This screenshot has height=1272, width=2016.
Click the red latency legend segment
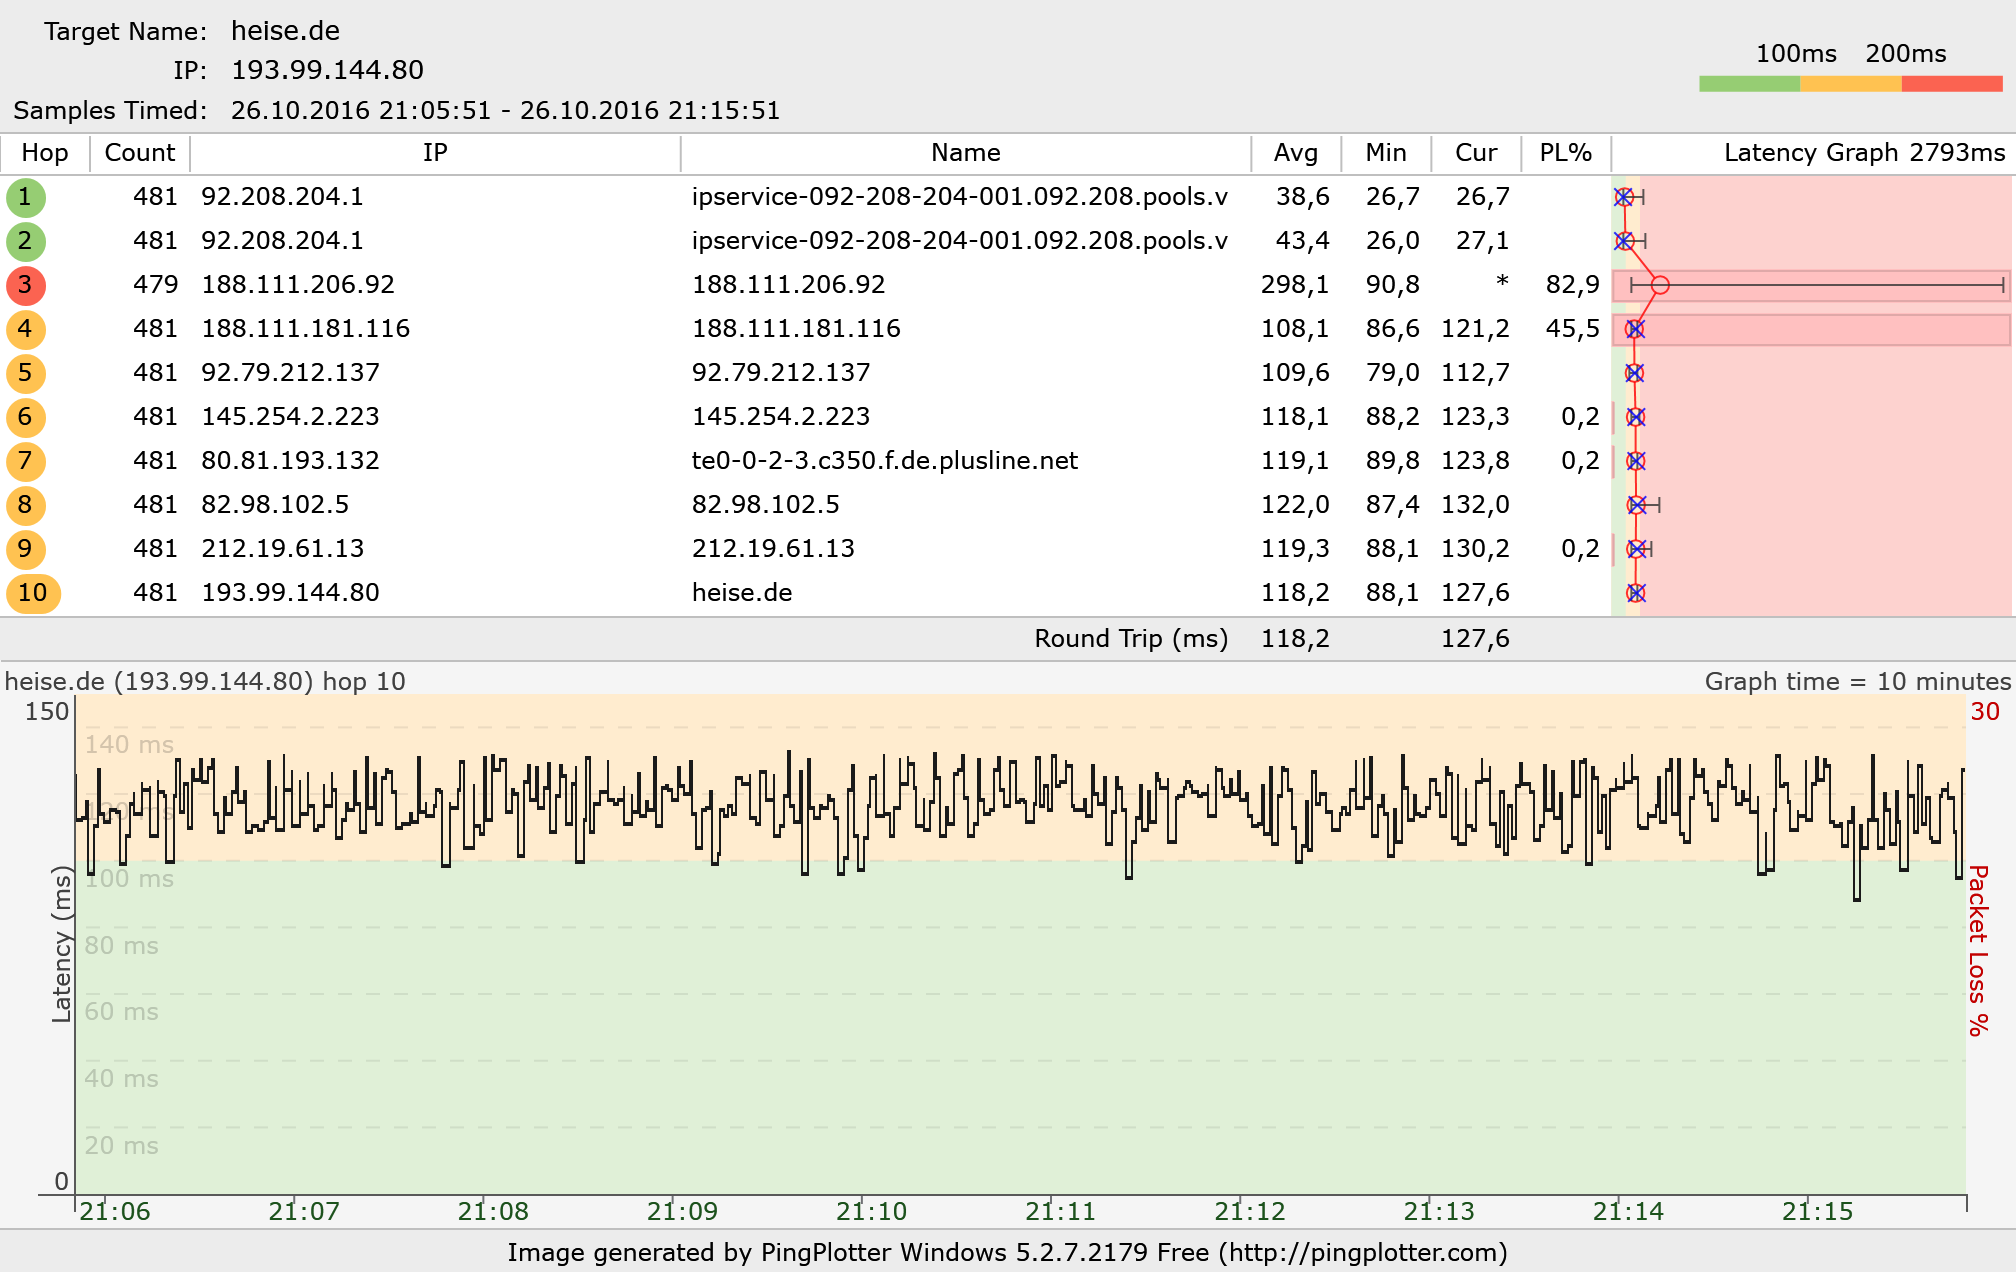click(x=1952, y=84)
